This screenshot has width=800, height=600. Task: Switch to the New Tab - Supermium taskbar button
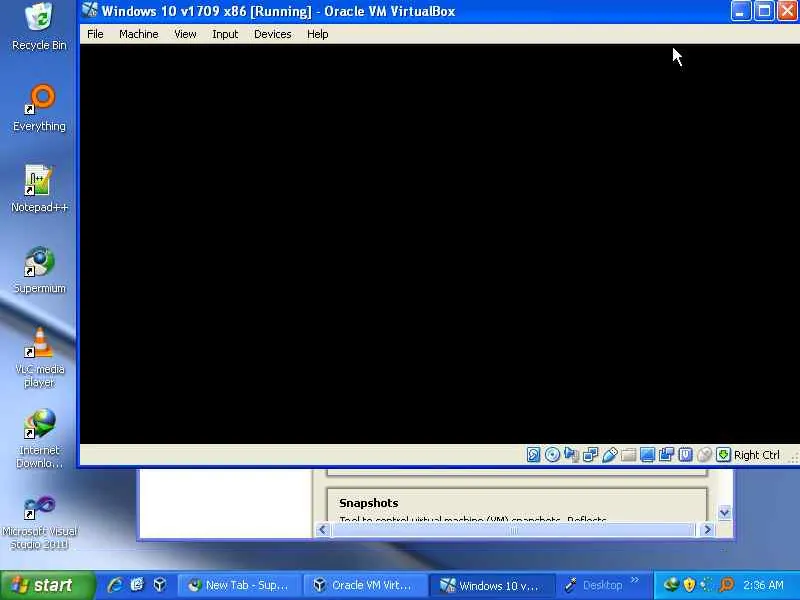[239, 586]
